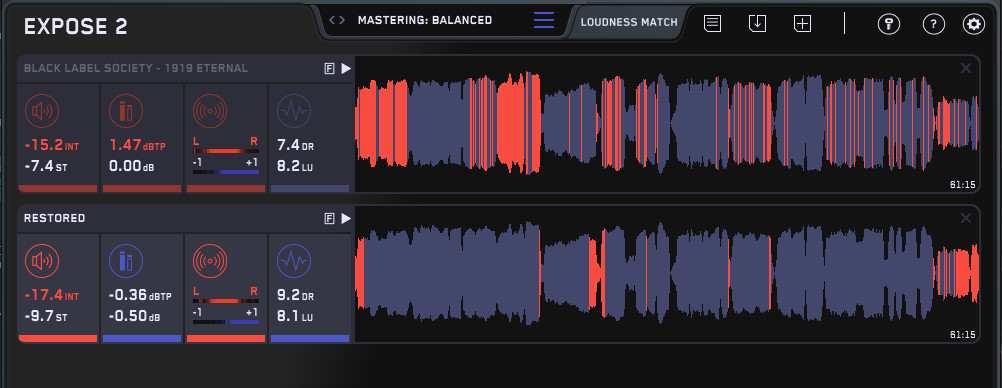Open the settings gear icon
Image resolution: width=1002 pixels, height=388 pixels.
coord(974,24)
